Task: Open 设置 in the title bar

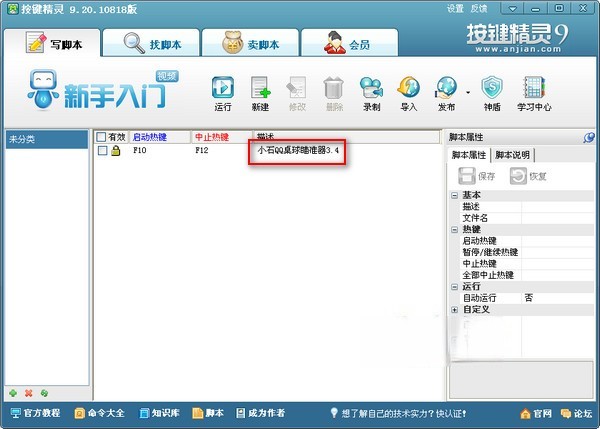Action: coord(455,8)
